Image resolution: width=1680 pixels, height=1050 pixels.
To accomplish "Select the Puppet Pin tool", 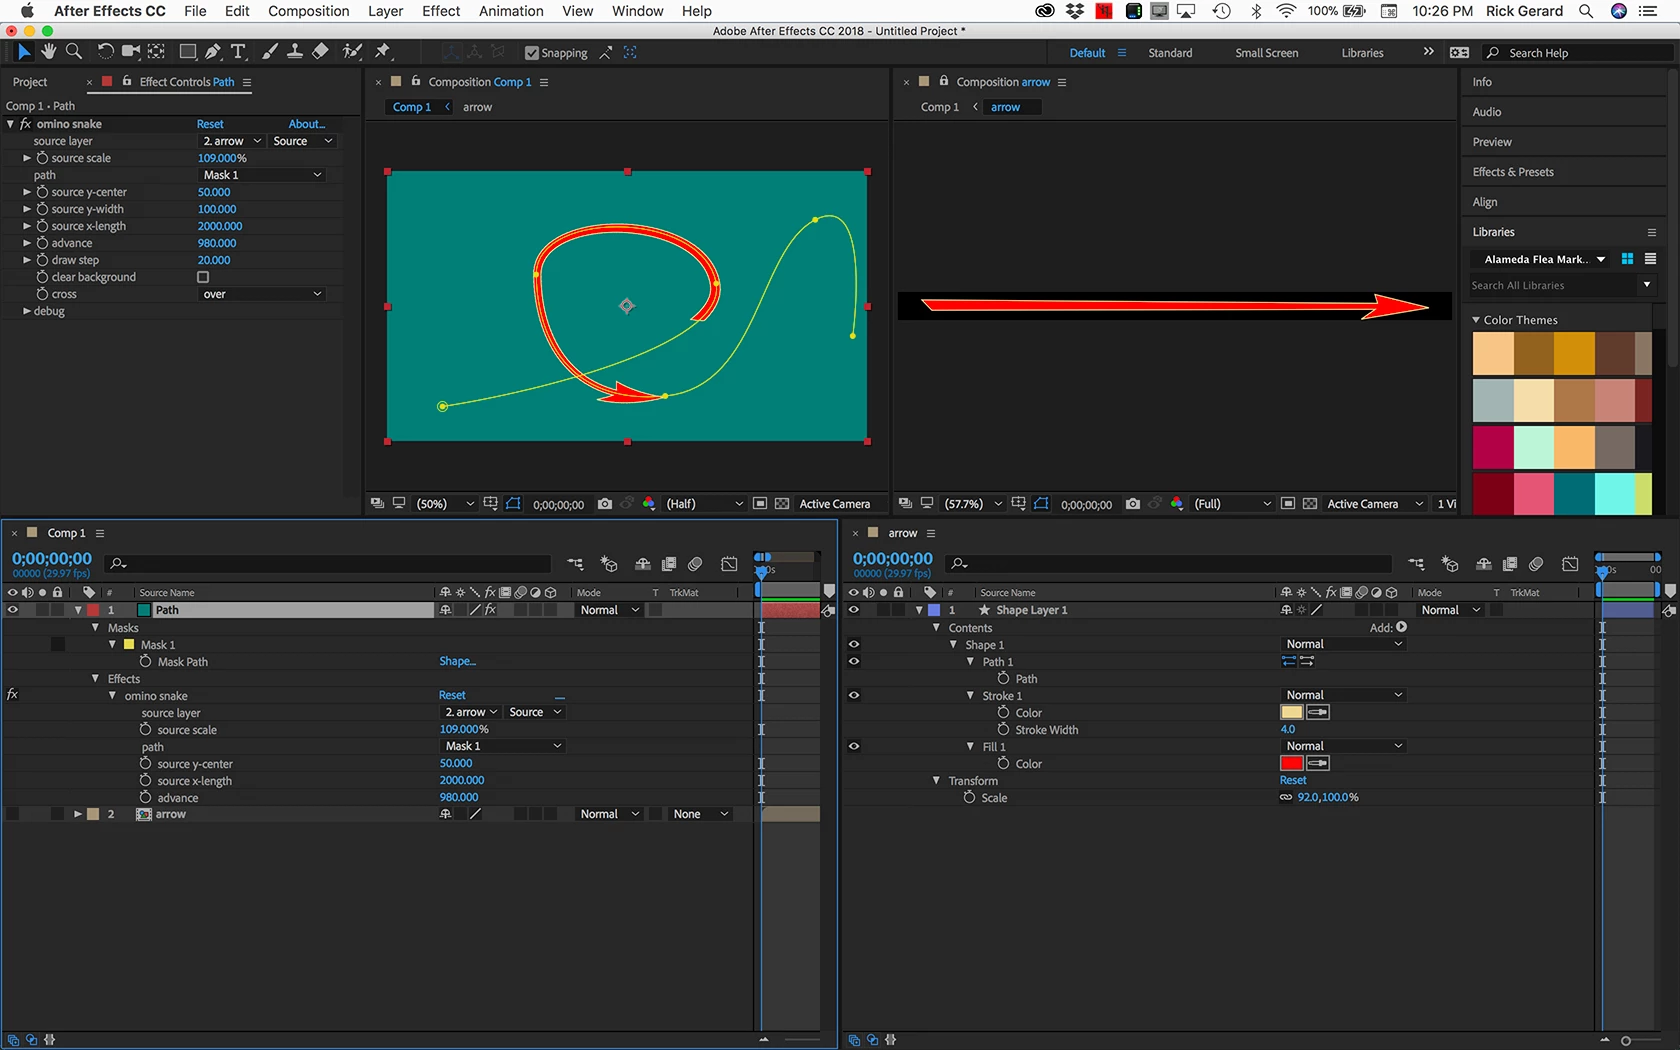I will 383,52.
